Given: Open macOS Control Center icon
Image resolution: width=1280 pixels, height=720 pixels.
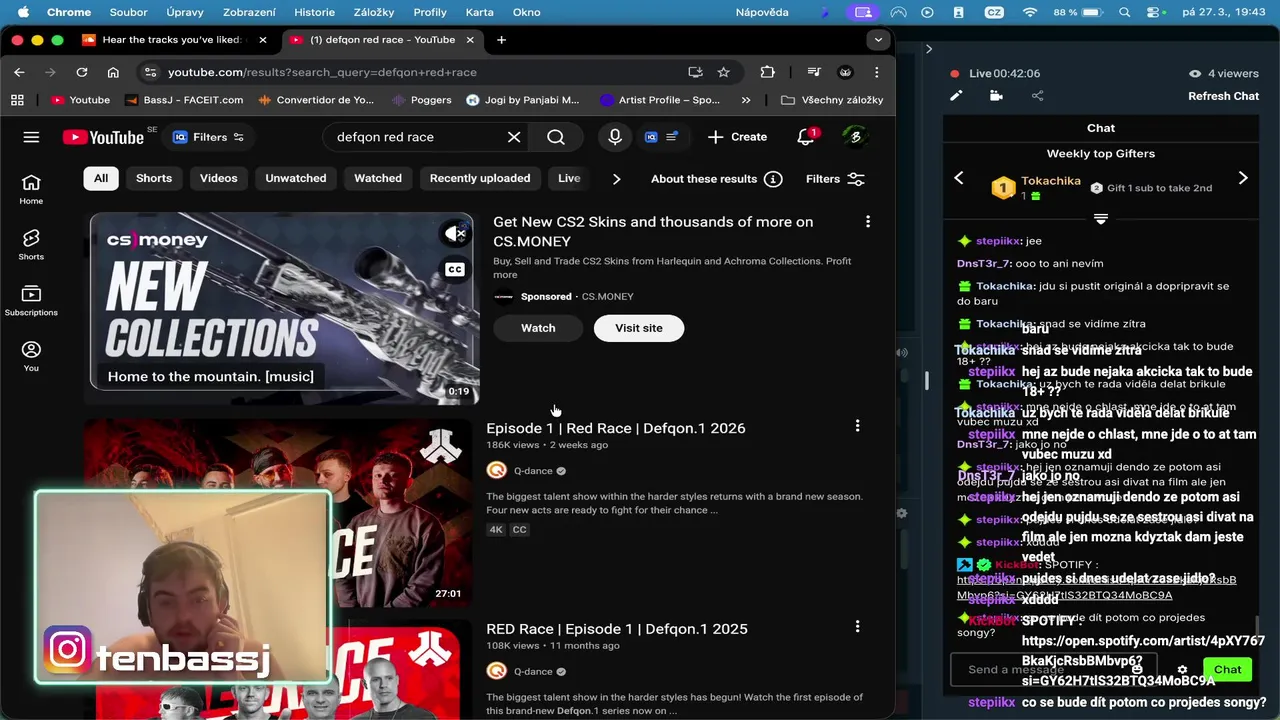Looking at the screenshot, I should 1155,12.
